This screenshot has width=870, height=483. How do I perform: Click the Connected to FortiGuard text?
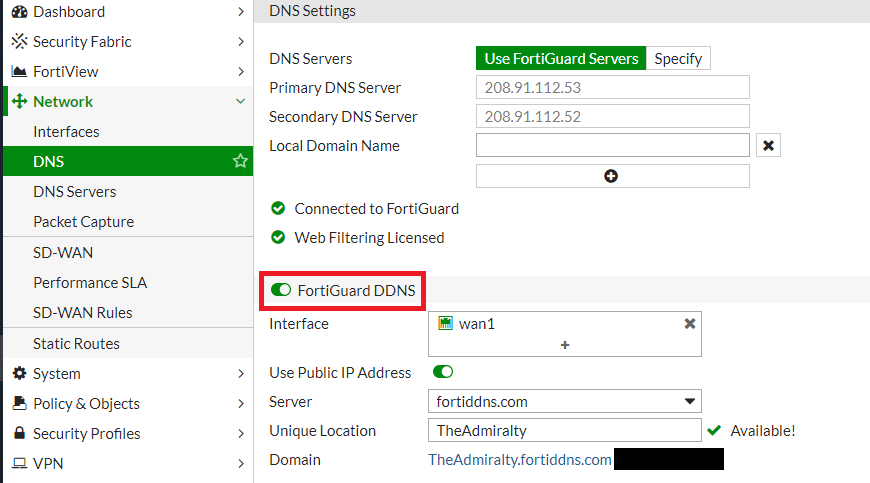376,209
